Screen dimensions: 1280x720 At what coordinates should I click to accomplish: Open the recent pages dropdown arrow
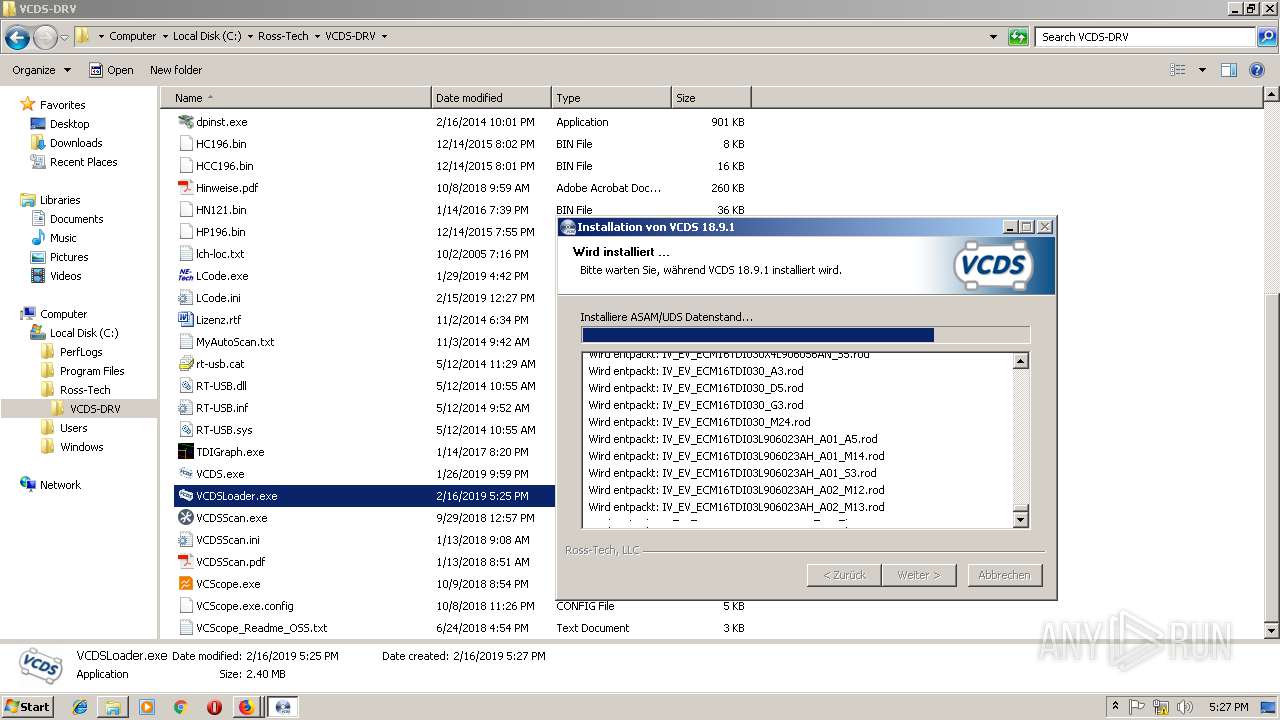click(64, 38)
